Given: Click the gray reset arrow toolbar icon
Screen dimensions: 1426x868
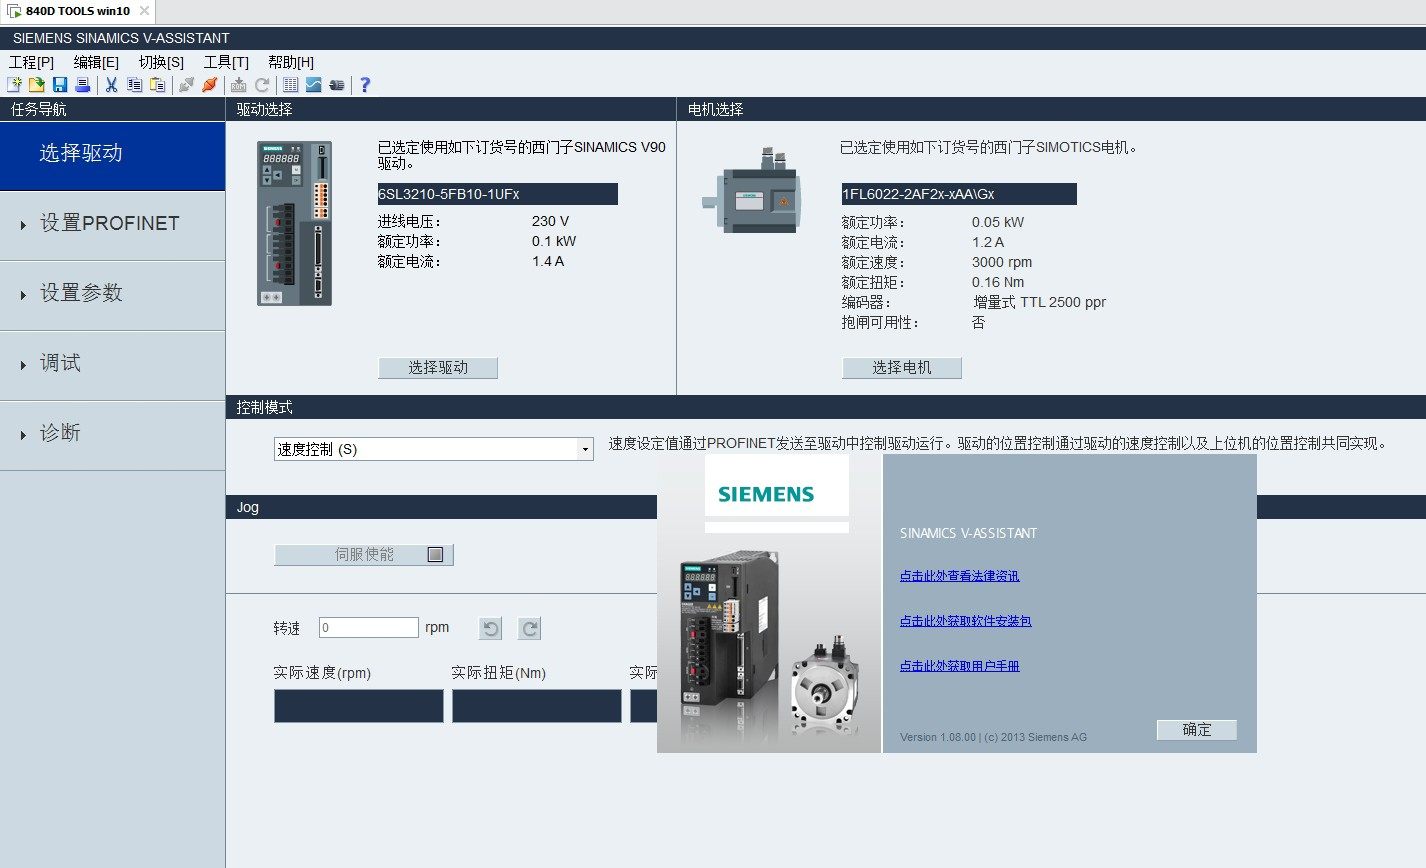Looking at the screenshot, I should pos(262,85).
